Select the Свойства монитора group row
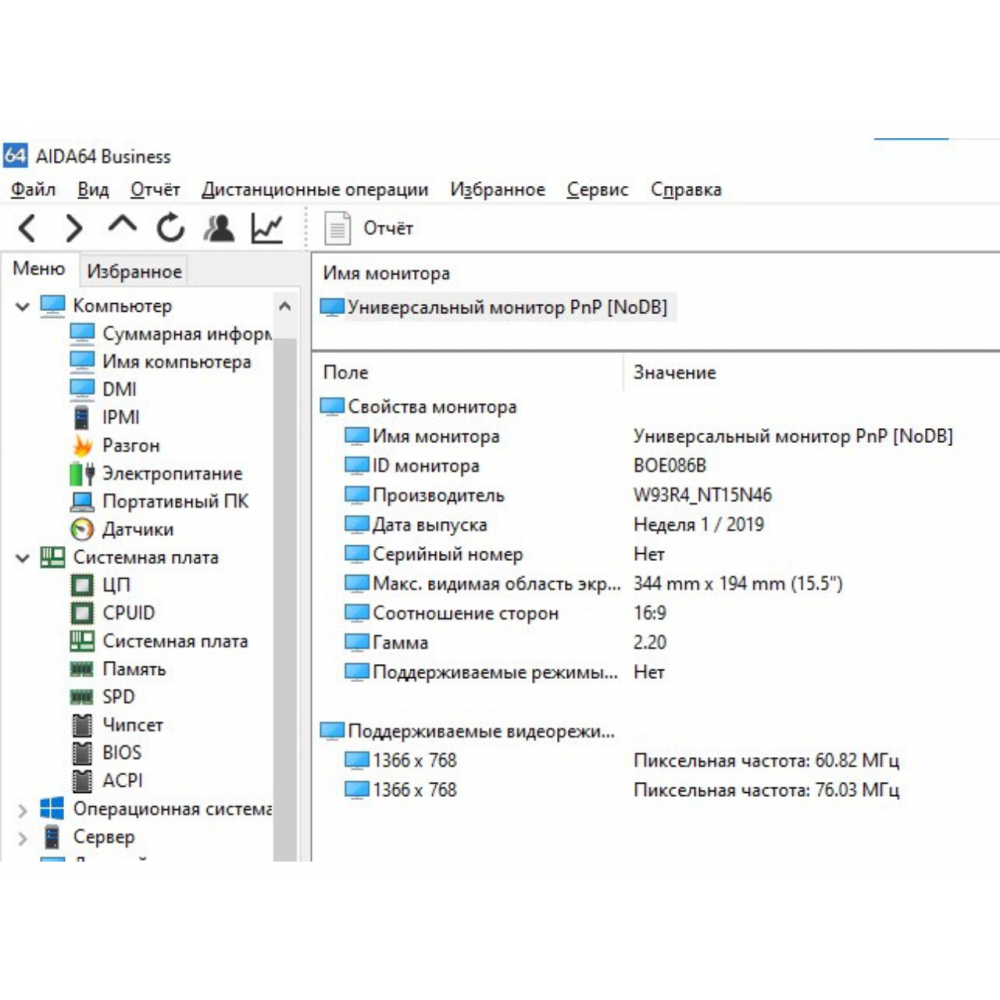The image size is (1000, 1000). [x=418, y=407]
